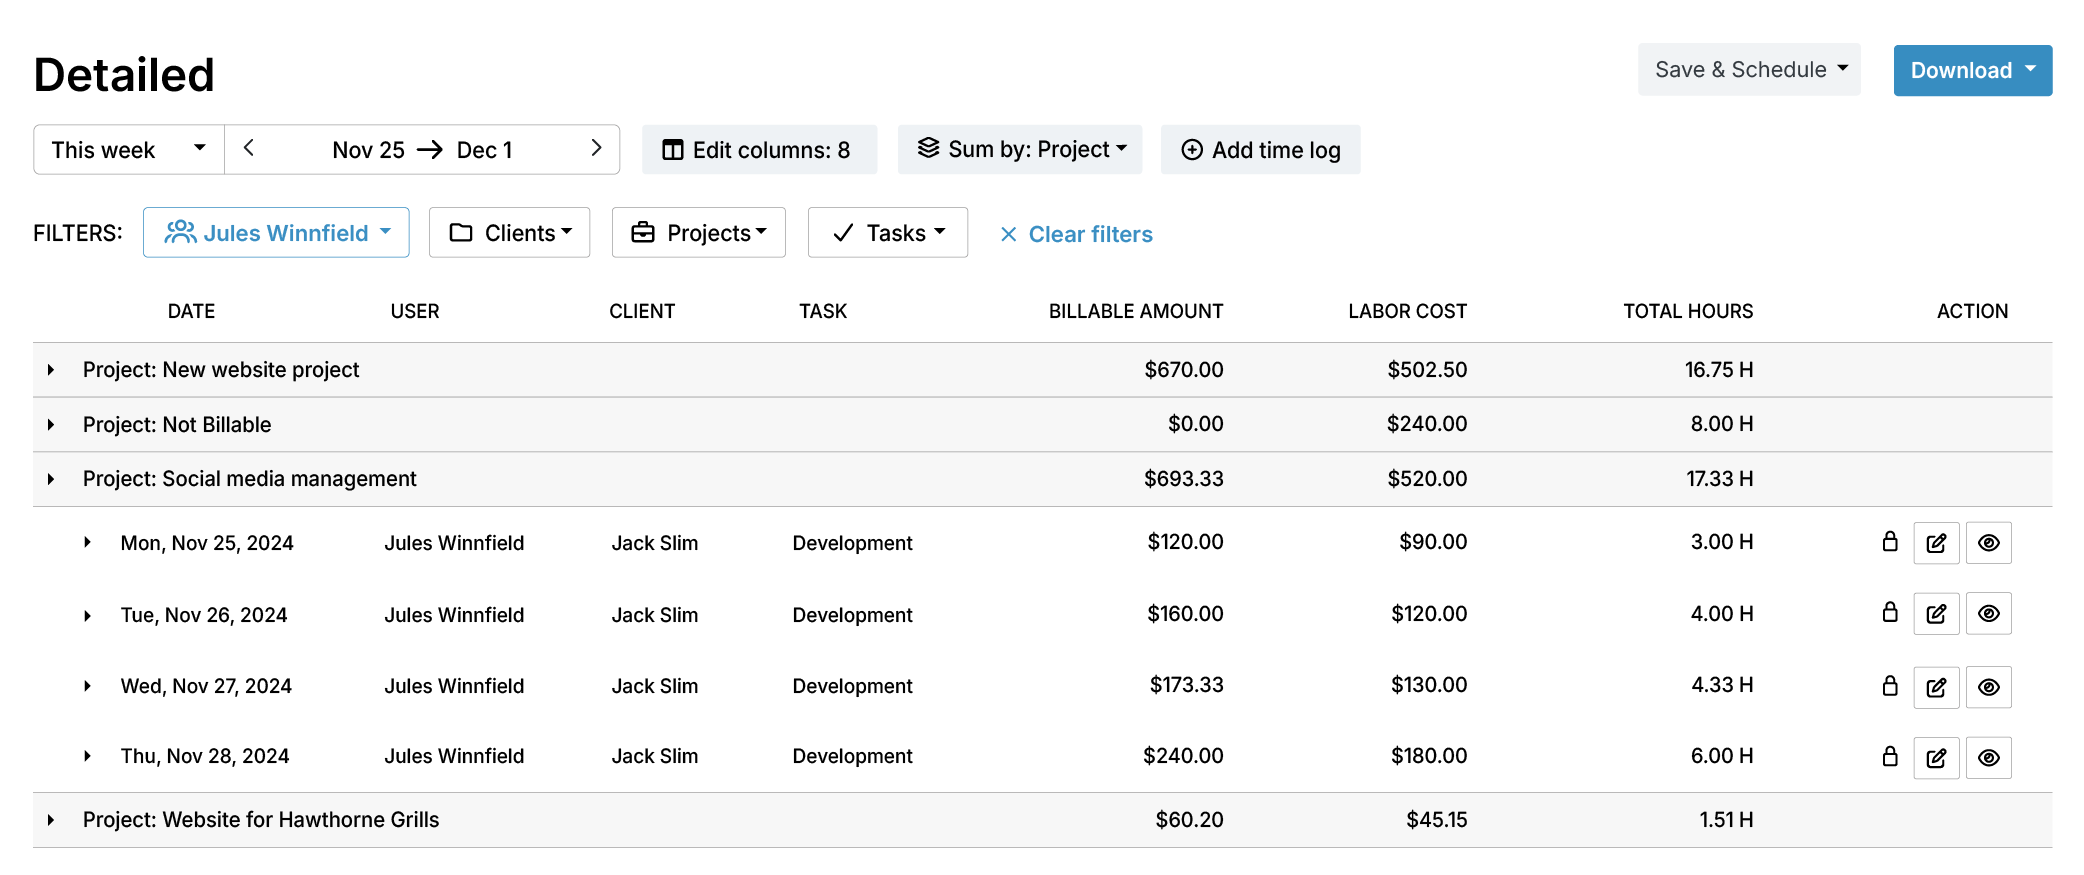This screenshot has height=875, width=2084.
Task: Click the BILLABLE AMOUNT column header
Action: tap(1136, 311)
